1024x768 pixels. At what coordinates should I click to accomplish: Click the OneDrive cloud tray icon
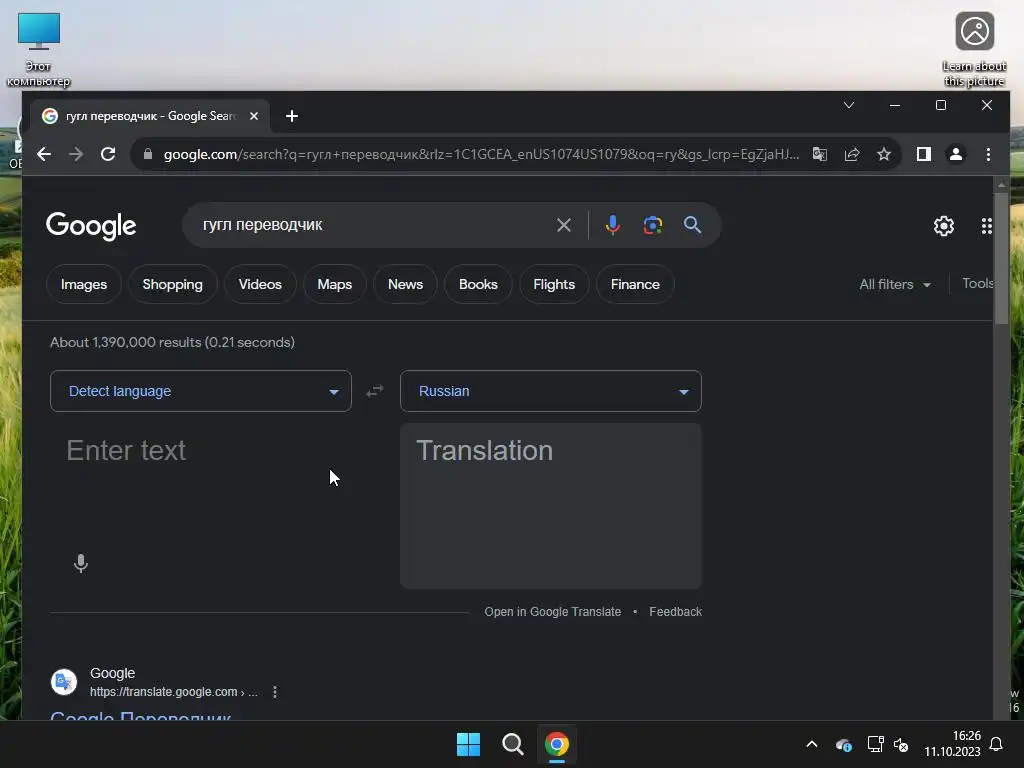[x=844, y=744]
